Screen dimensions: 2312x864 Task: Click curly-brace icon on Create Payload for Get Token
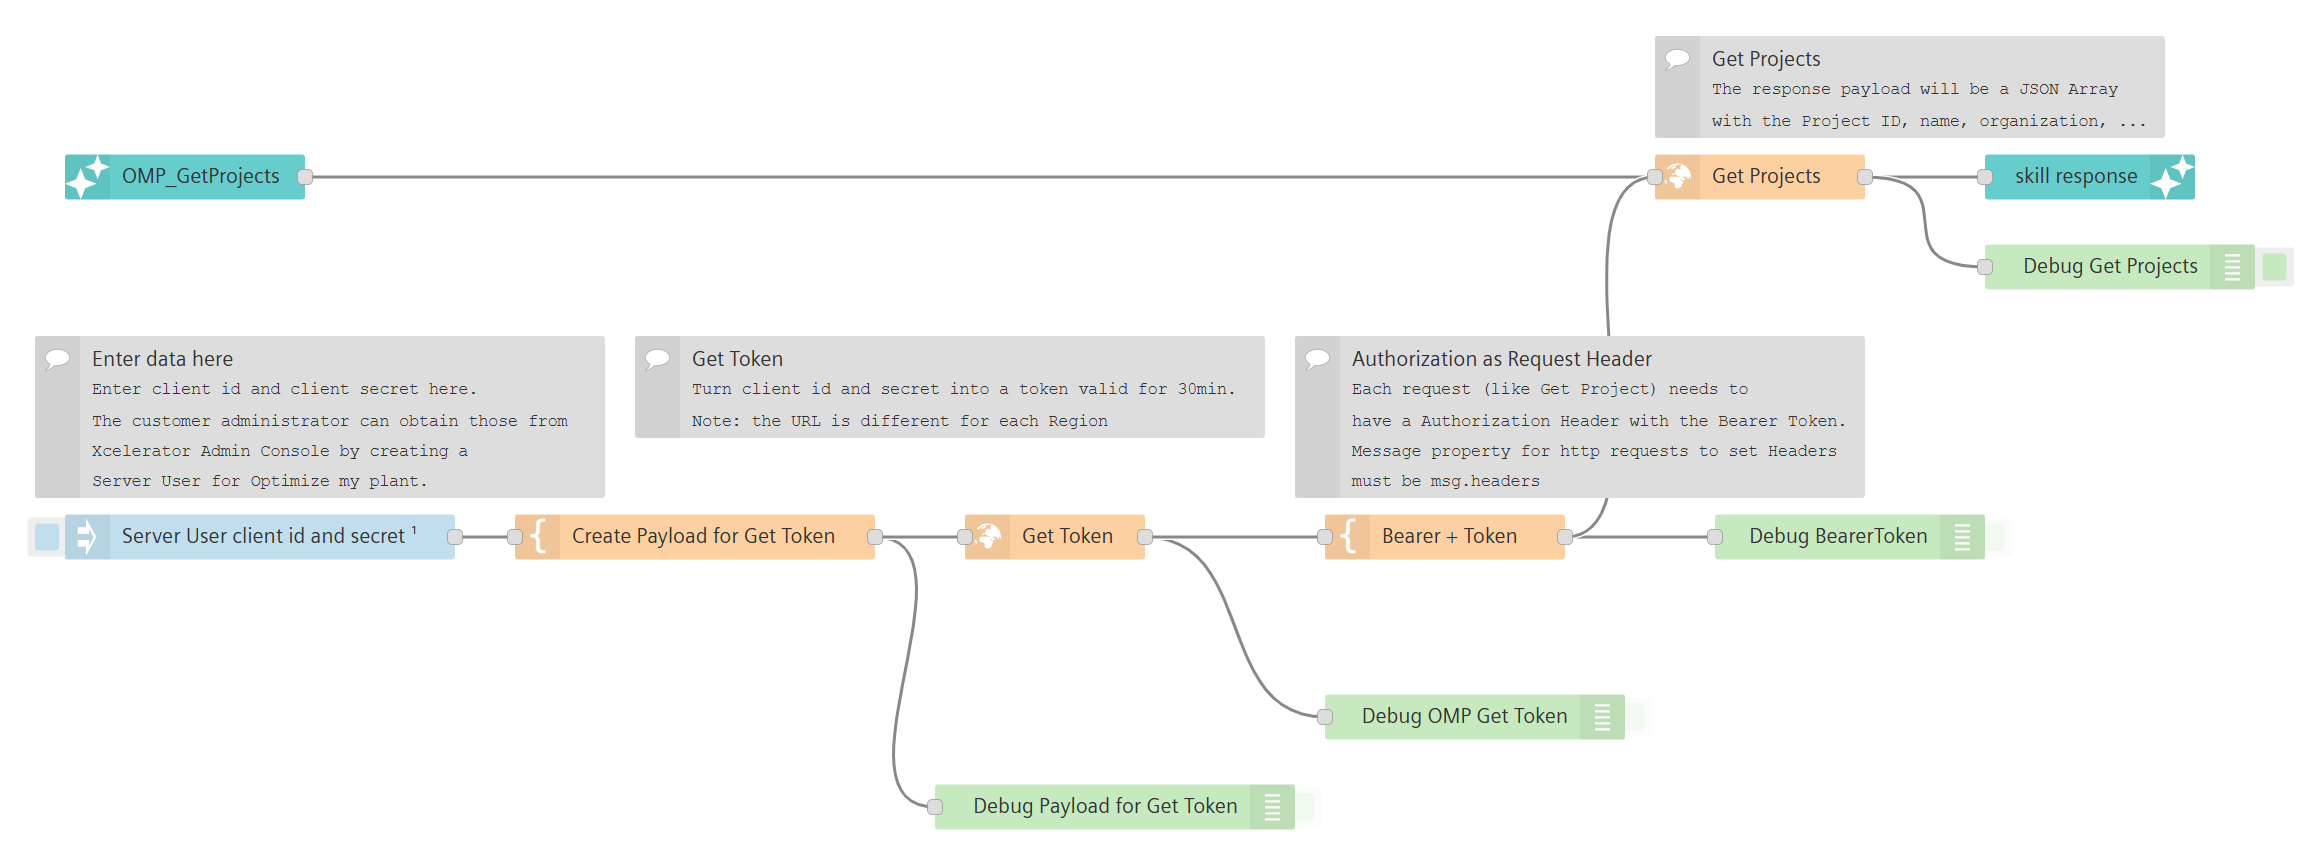pyautogui.click(x=538, y=536)
